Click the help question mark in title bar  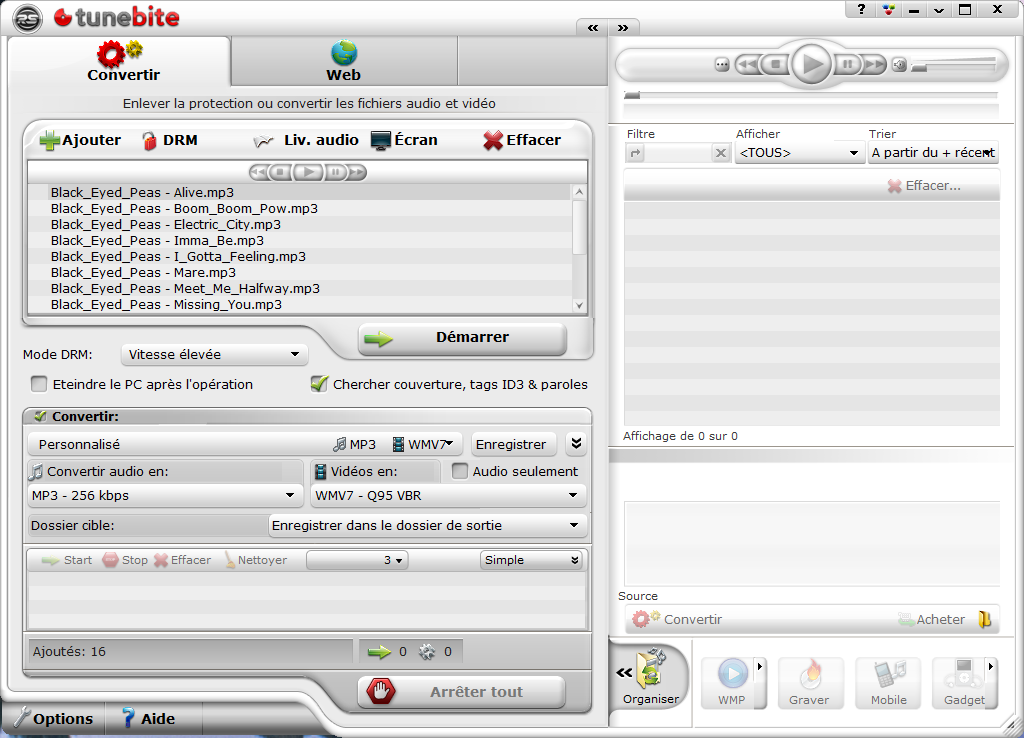point(861,9)
